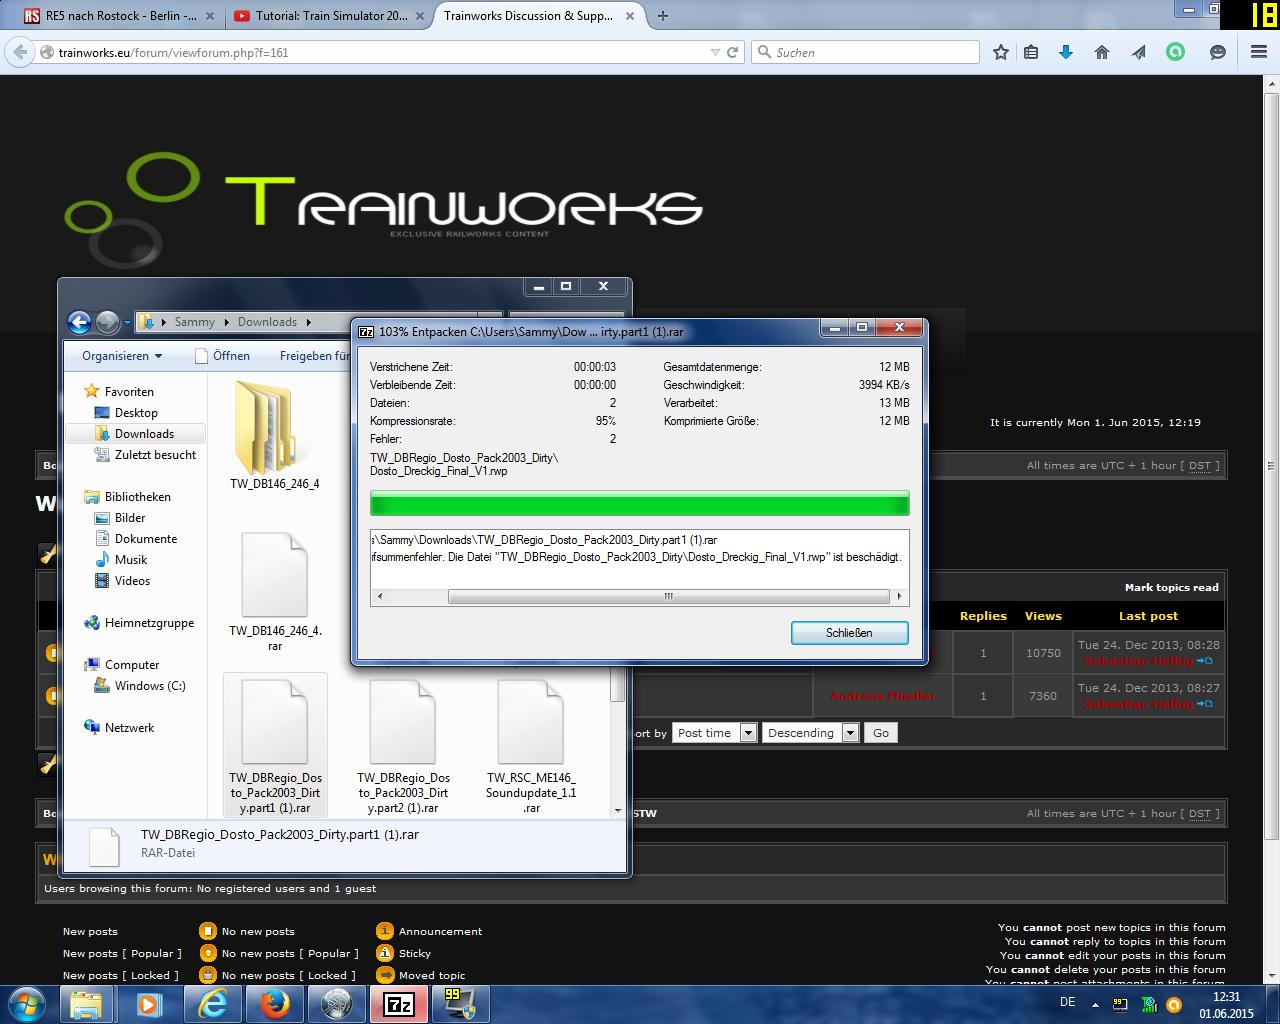Open Windows Explorer from the taskbar
Screen dimensions: 1280x1024
[x=87, y=1003]
